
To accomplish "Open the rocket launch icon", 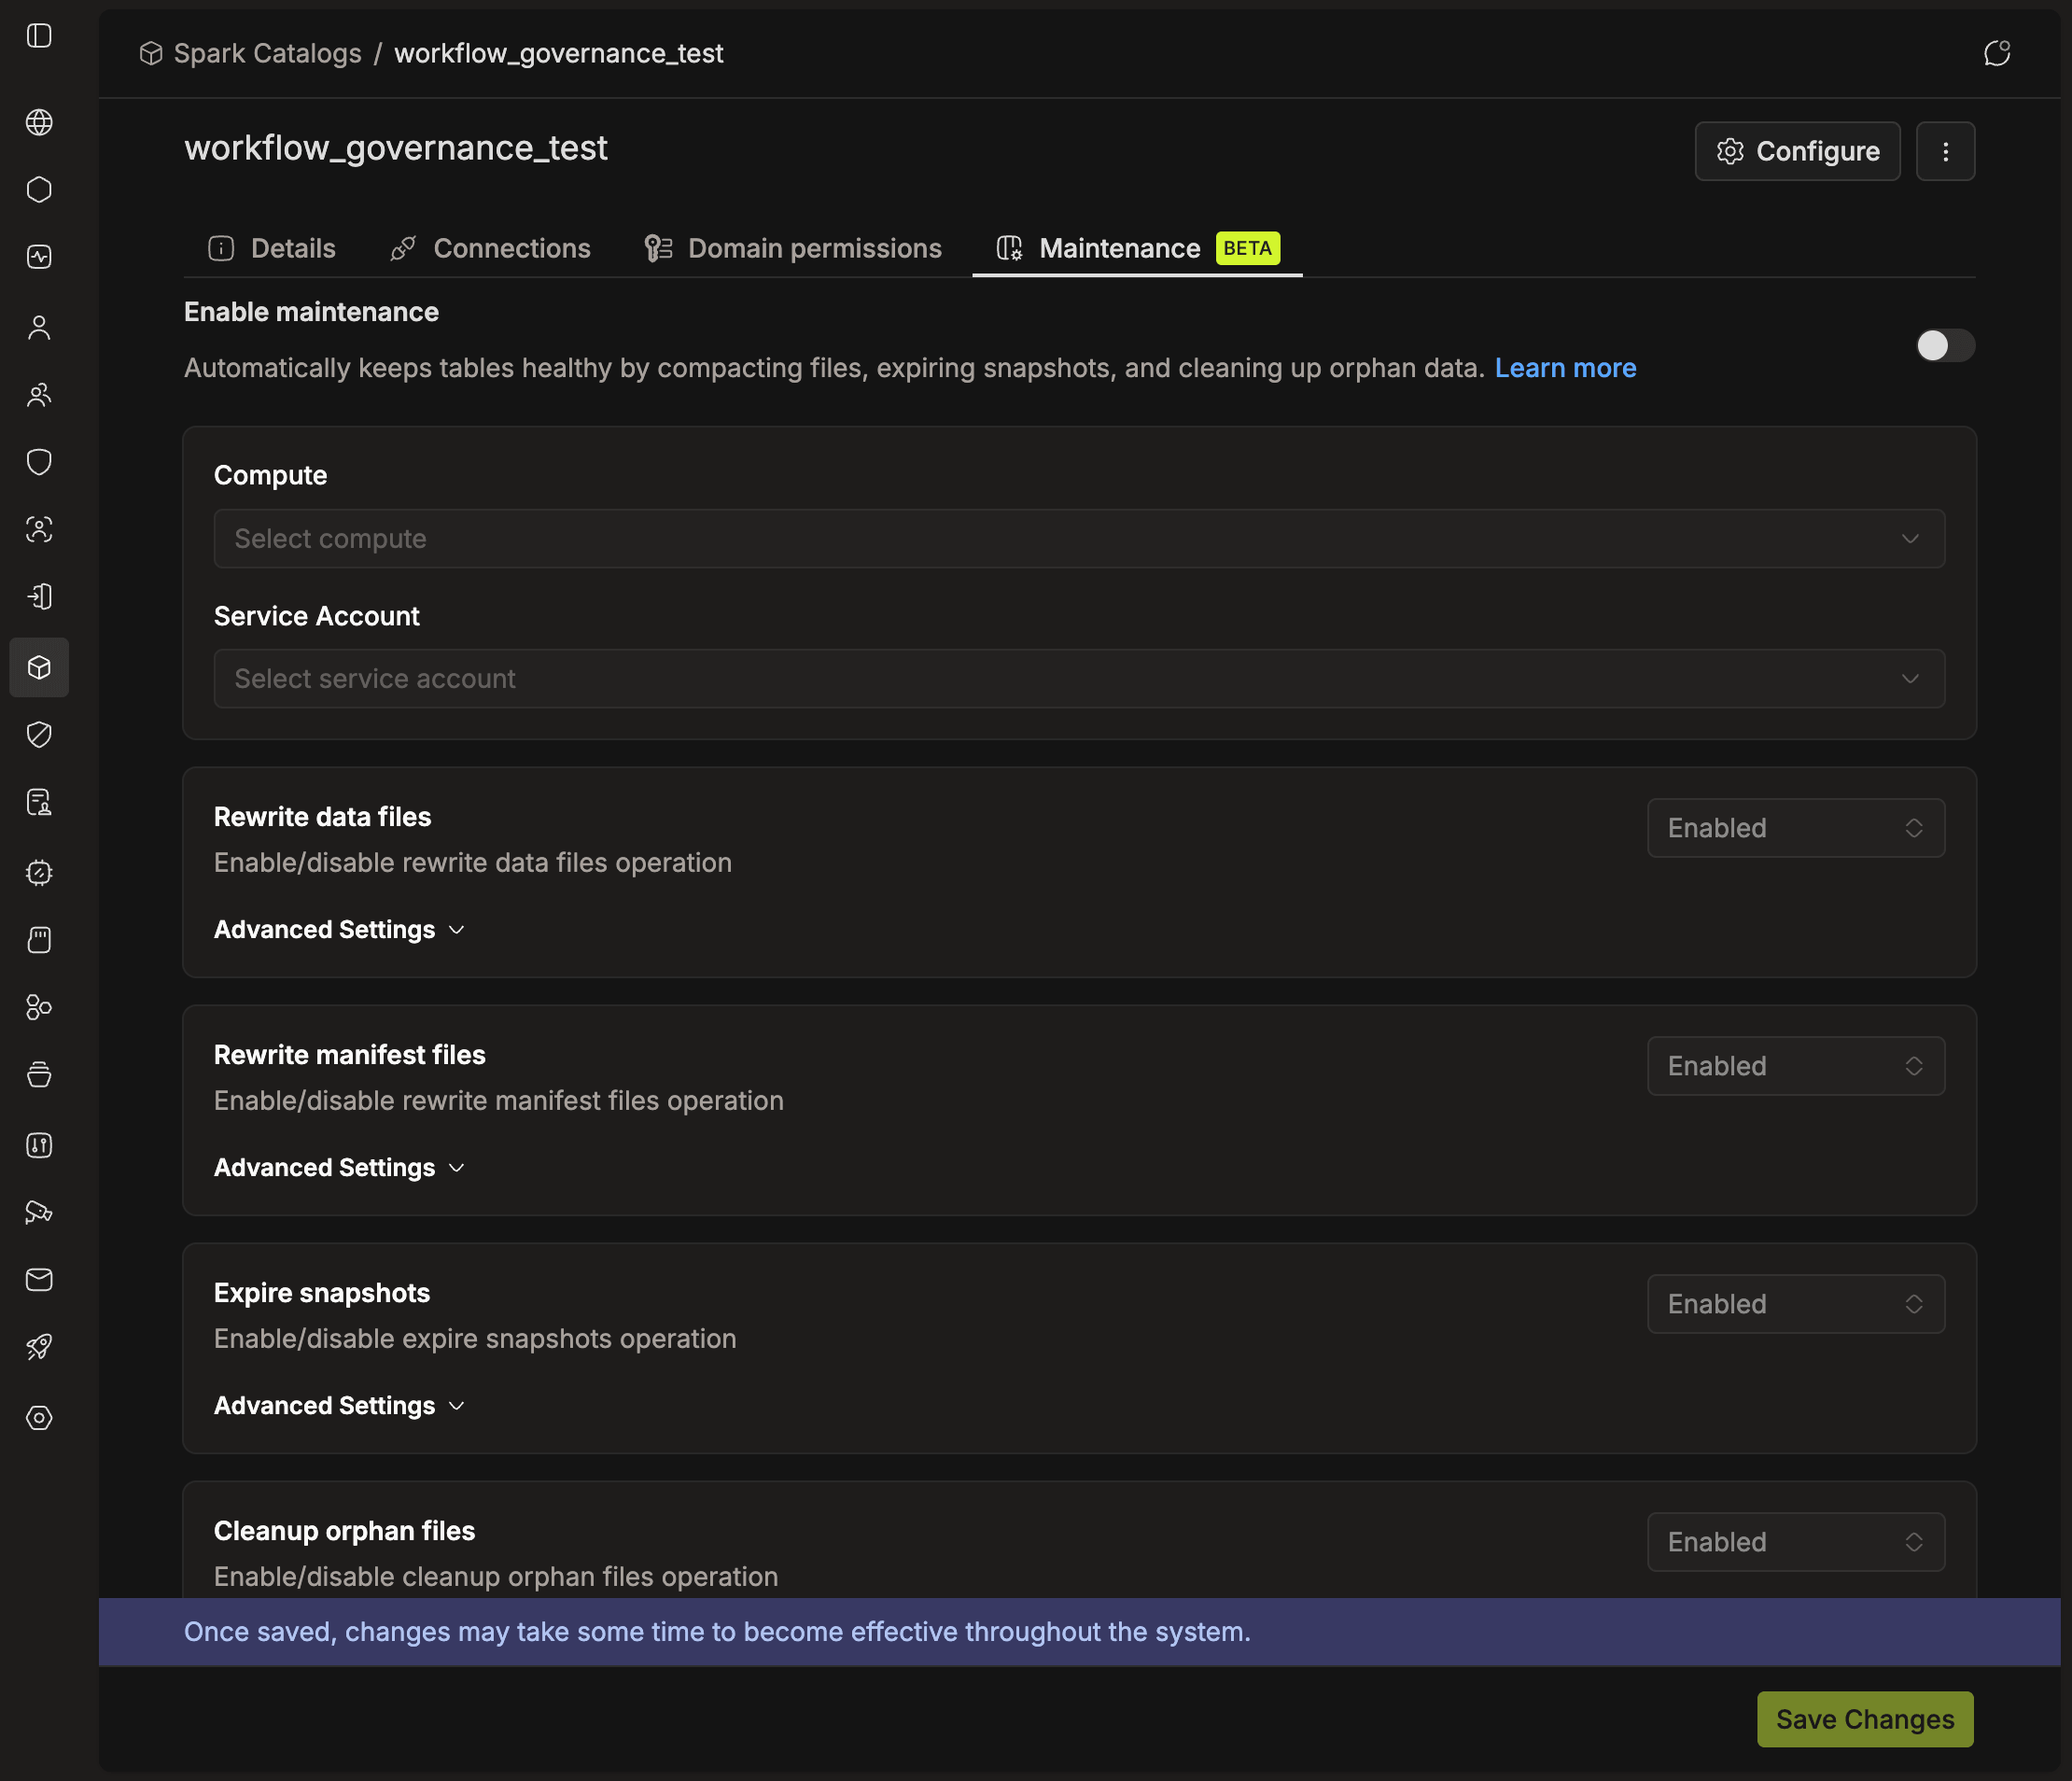I will [x=39, y=1347].
